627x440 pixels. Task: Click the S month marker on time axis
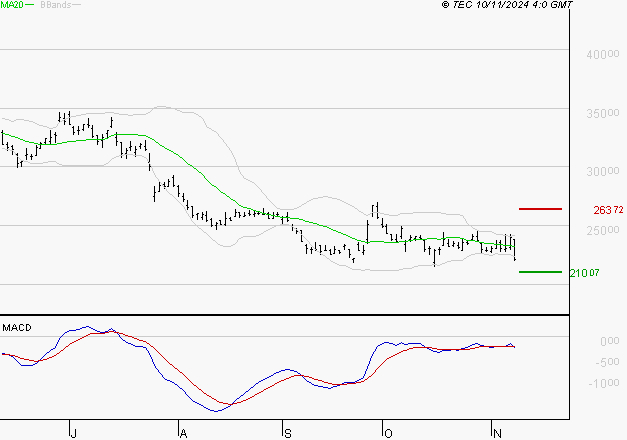[288, 433]
